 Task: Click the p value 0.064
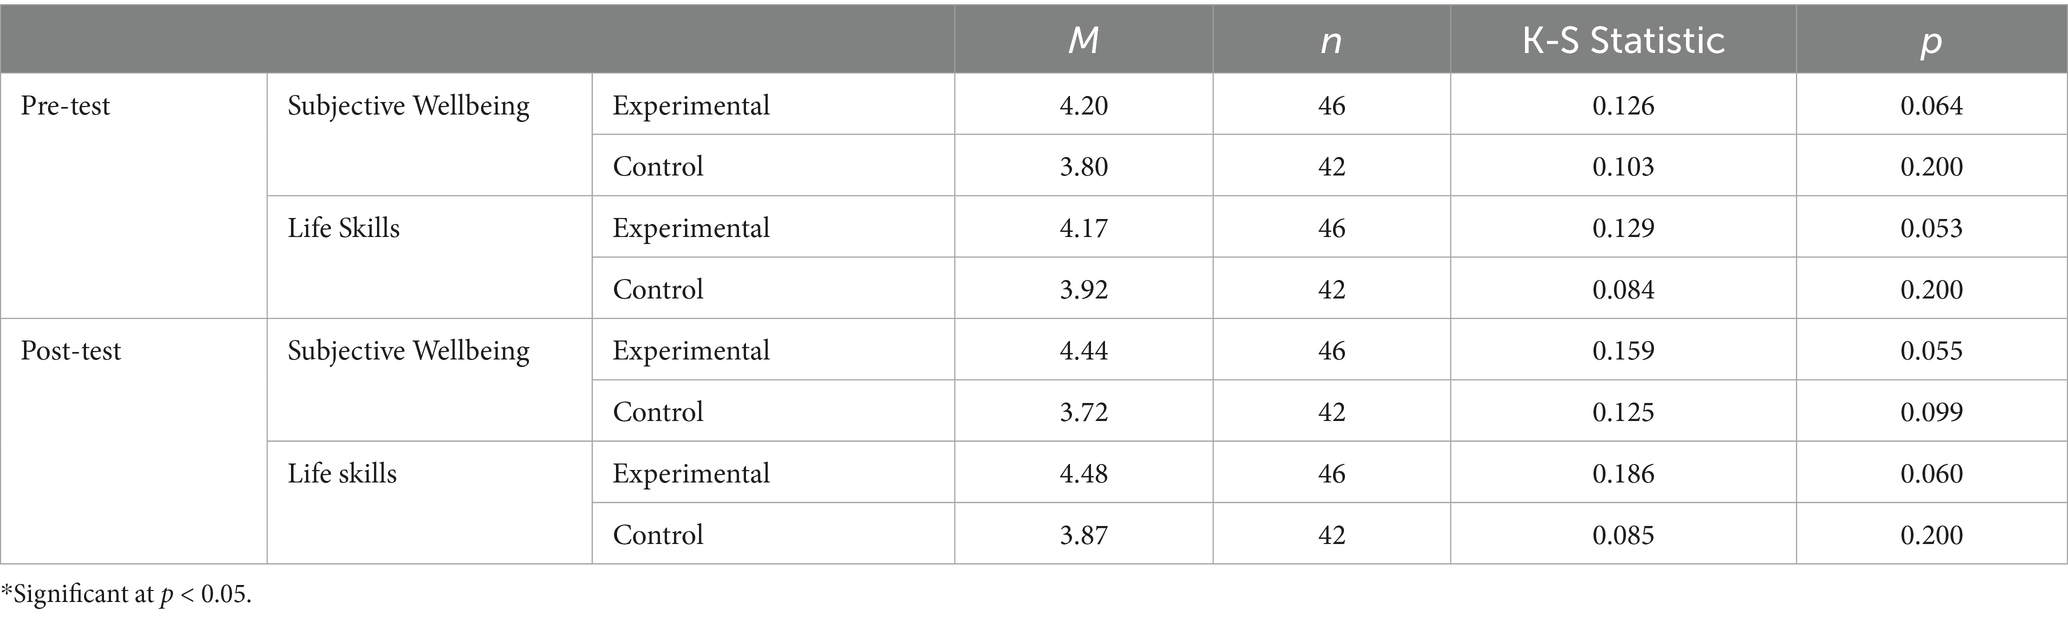pyautogui.click(x=1931, y=105)
